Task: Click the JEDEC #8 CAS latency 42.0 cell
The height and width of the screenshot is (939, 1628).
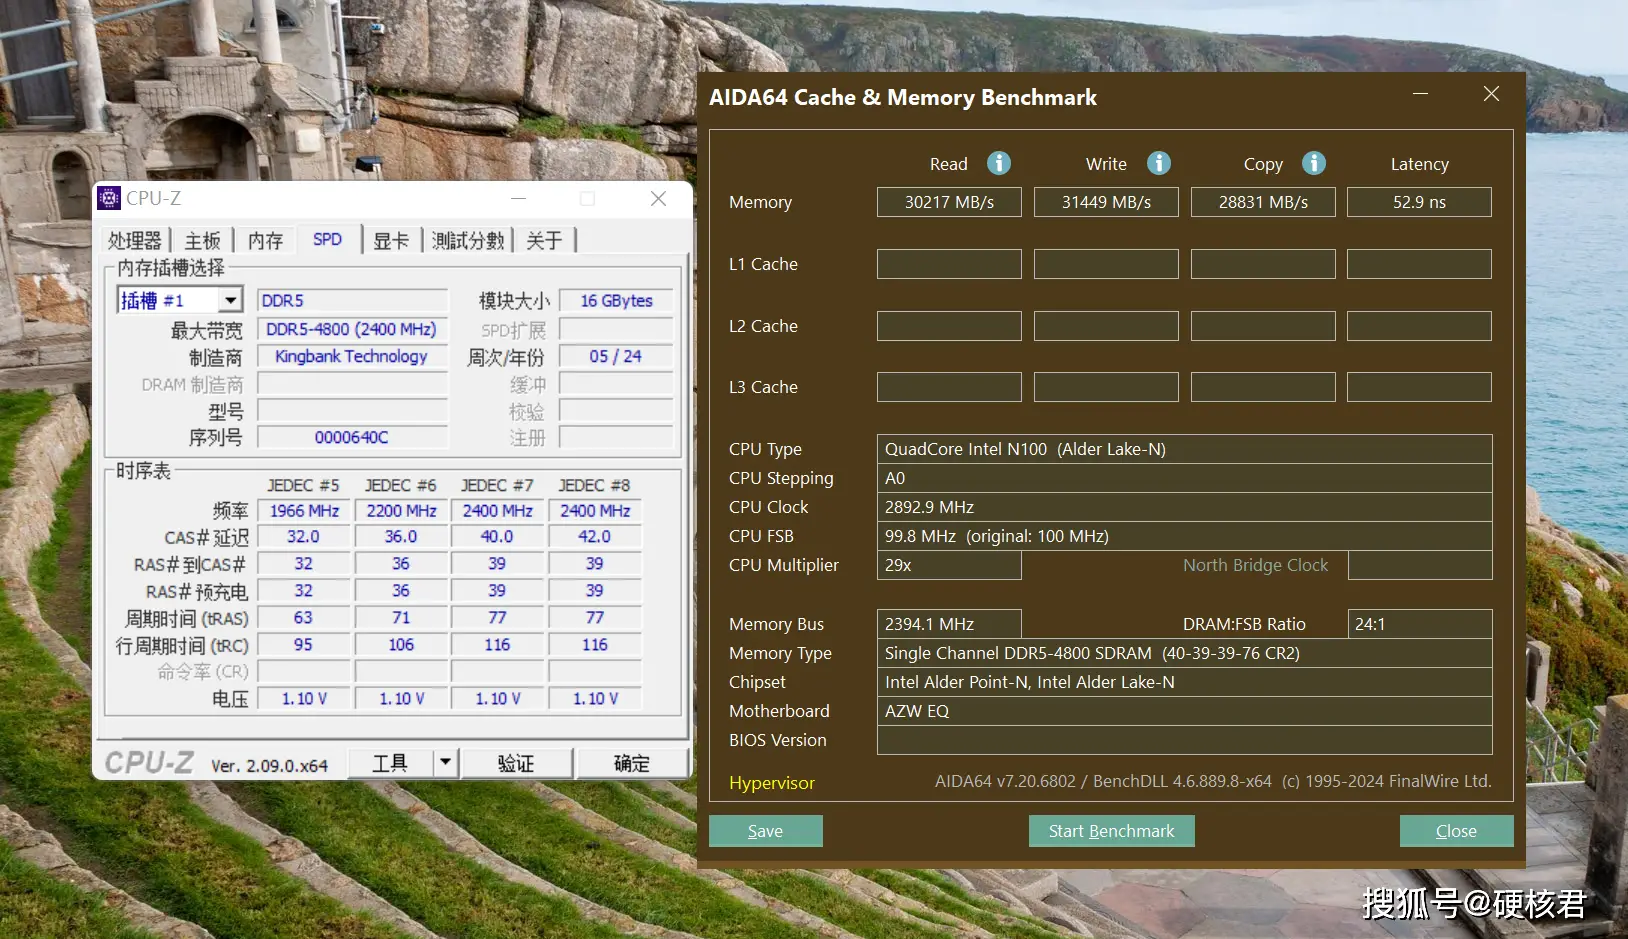Action: 595,536
